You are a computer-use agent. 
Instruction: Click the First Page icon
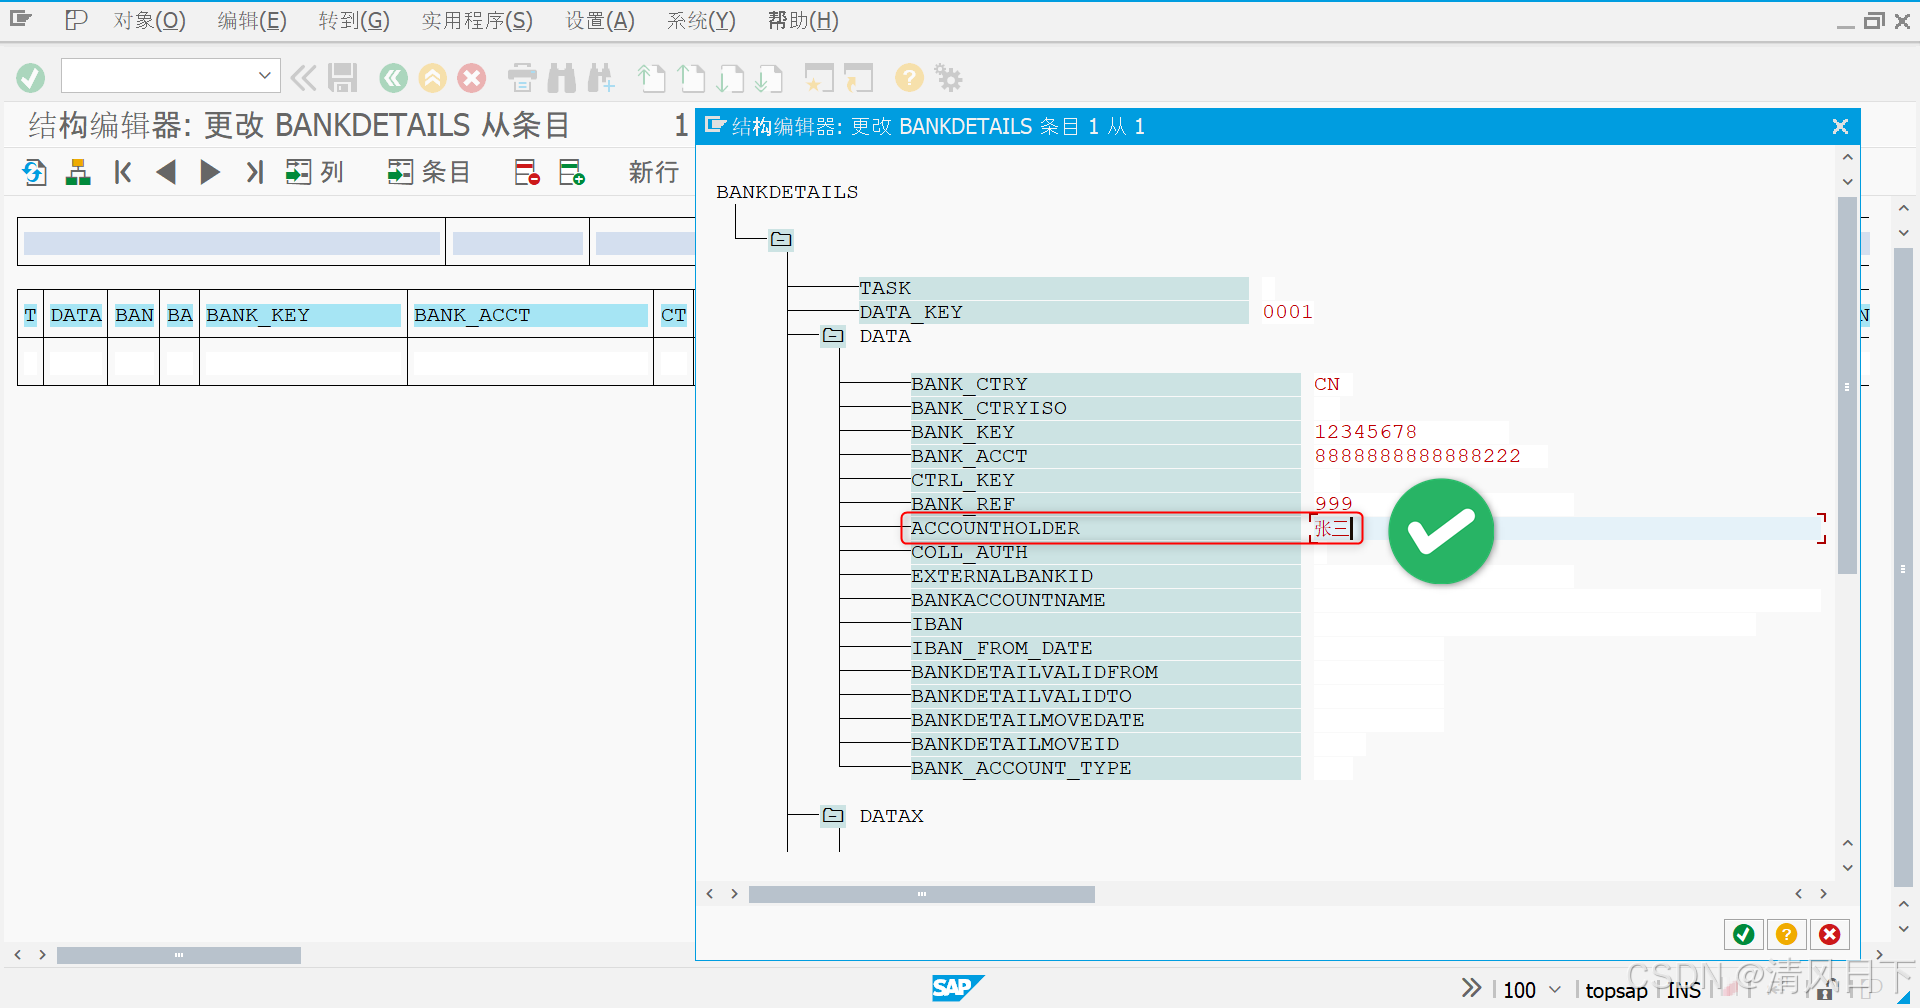tap(652, 78)
